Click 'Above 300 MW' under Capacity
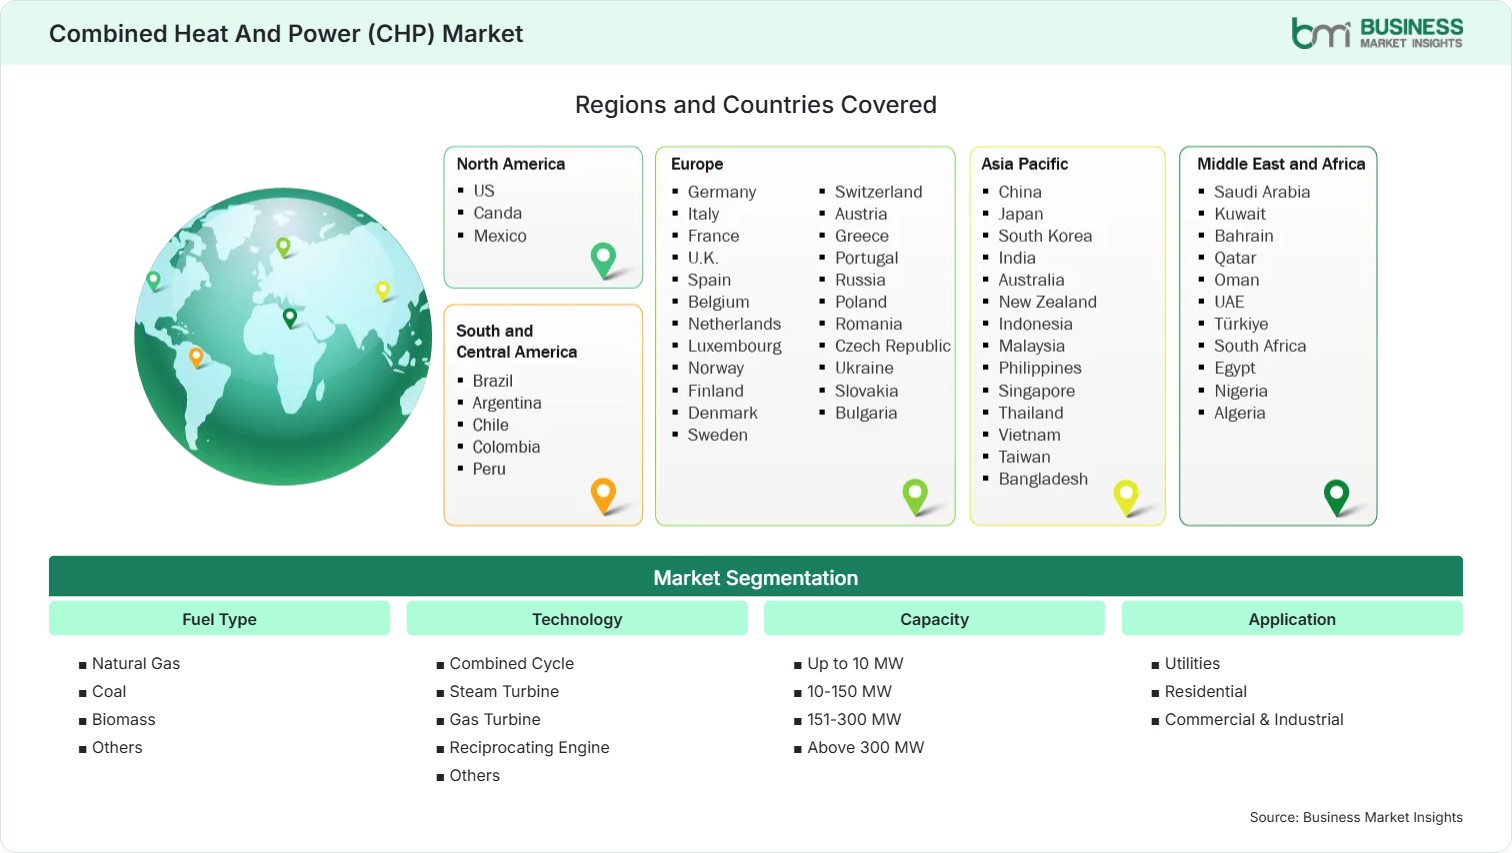Image resolution: width=1512 pixels, height=853 pixels. 866,747
